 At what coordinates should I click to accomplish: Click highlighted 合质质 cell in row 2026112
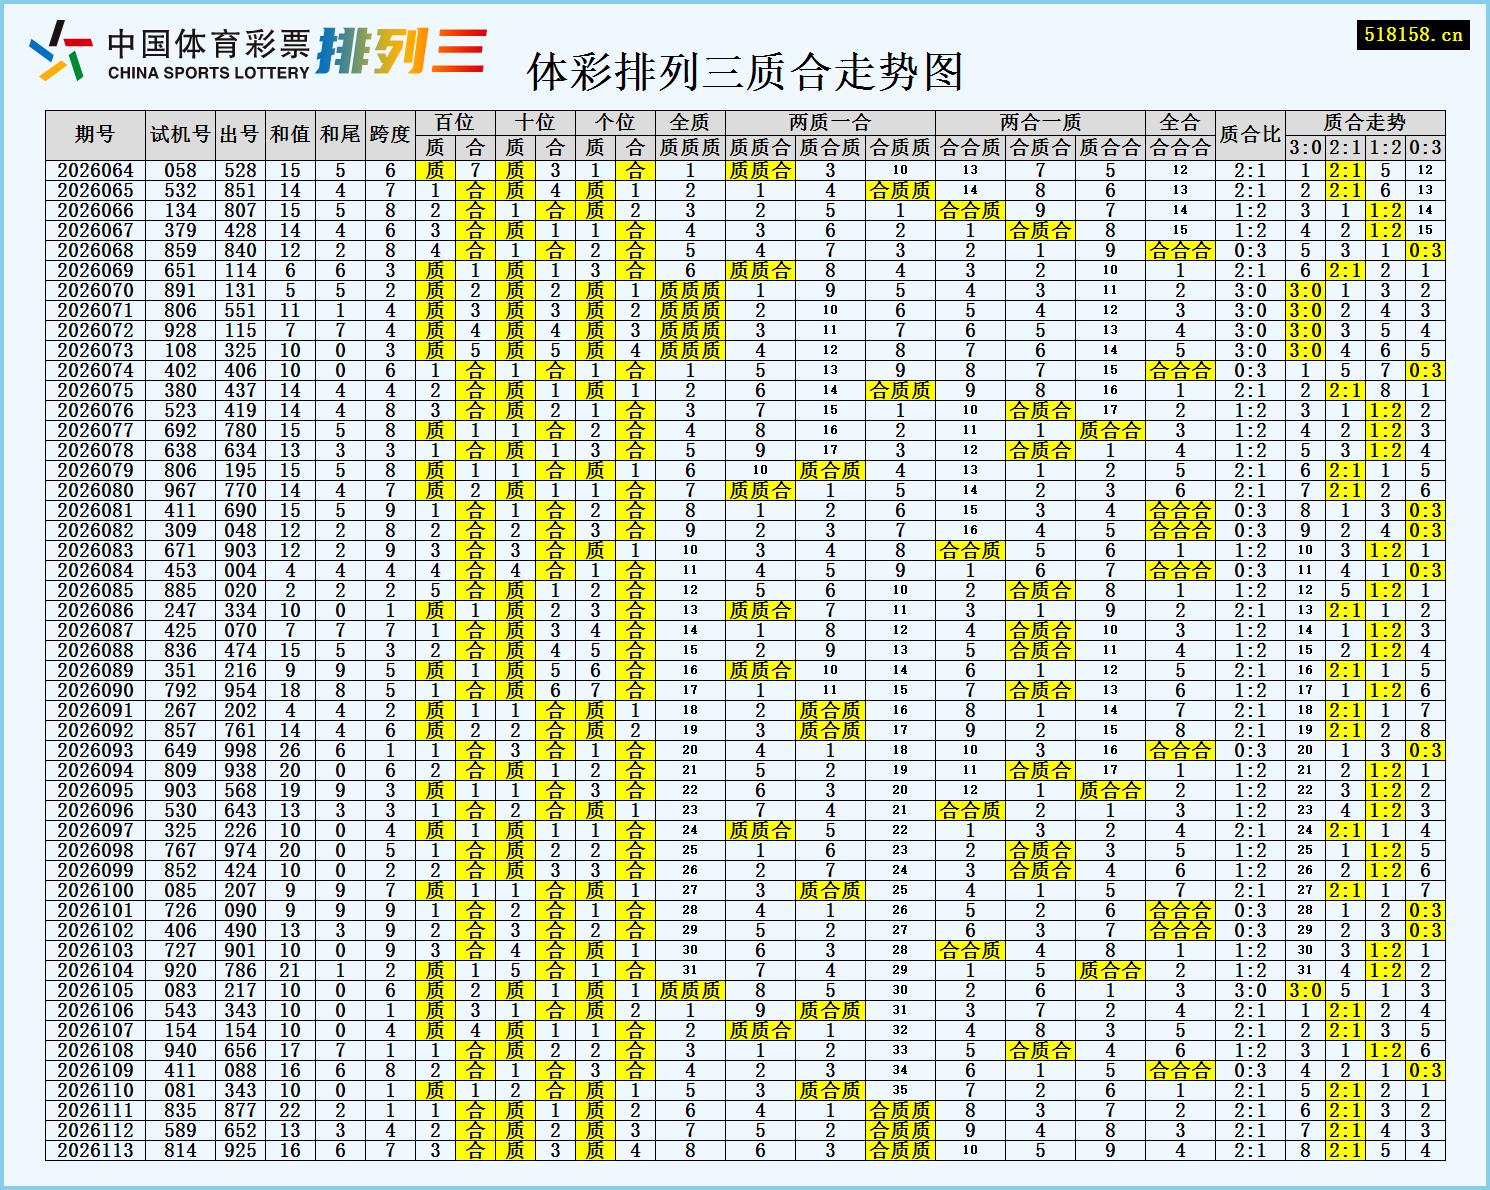tap(900, 1130)
